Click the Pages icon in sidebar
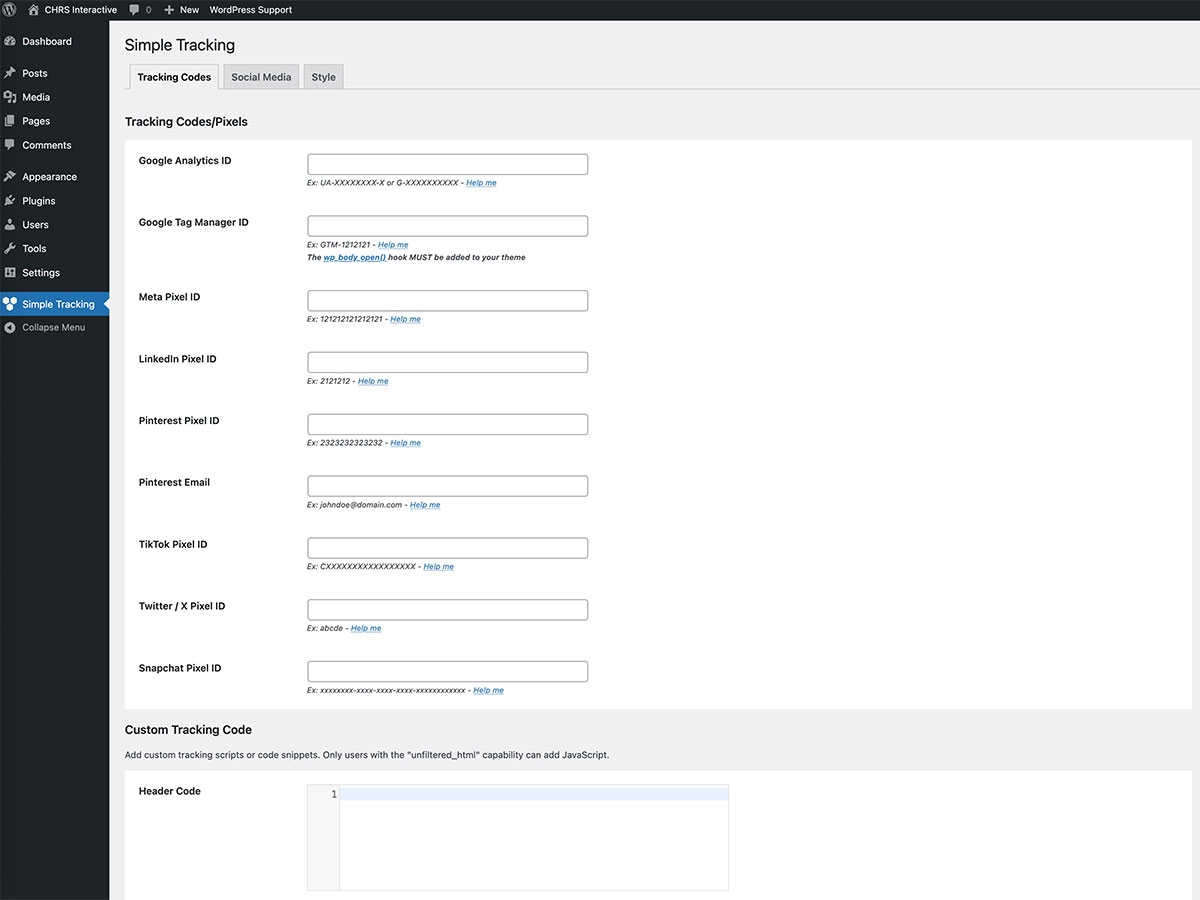 coord(10,121)
